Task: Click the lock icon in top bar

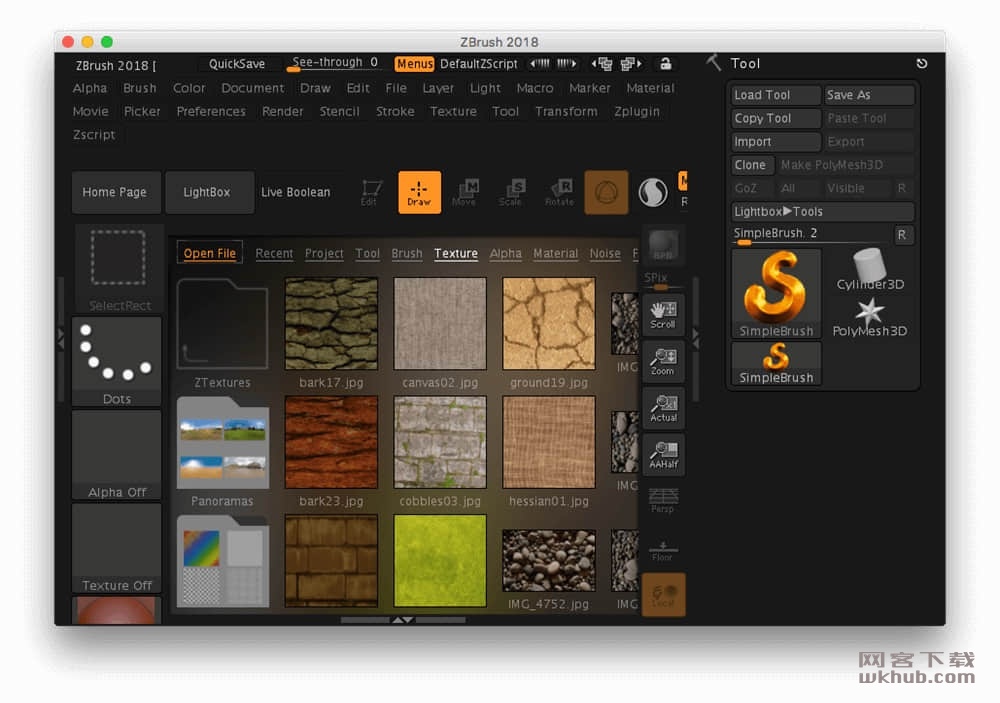Action: coord(665,63)
